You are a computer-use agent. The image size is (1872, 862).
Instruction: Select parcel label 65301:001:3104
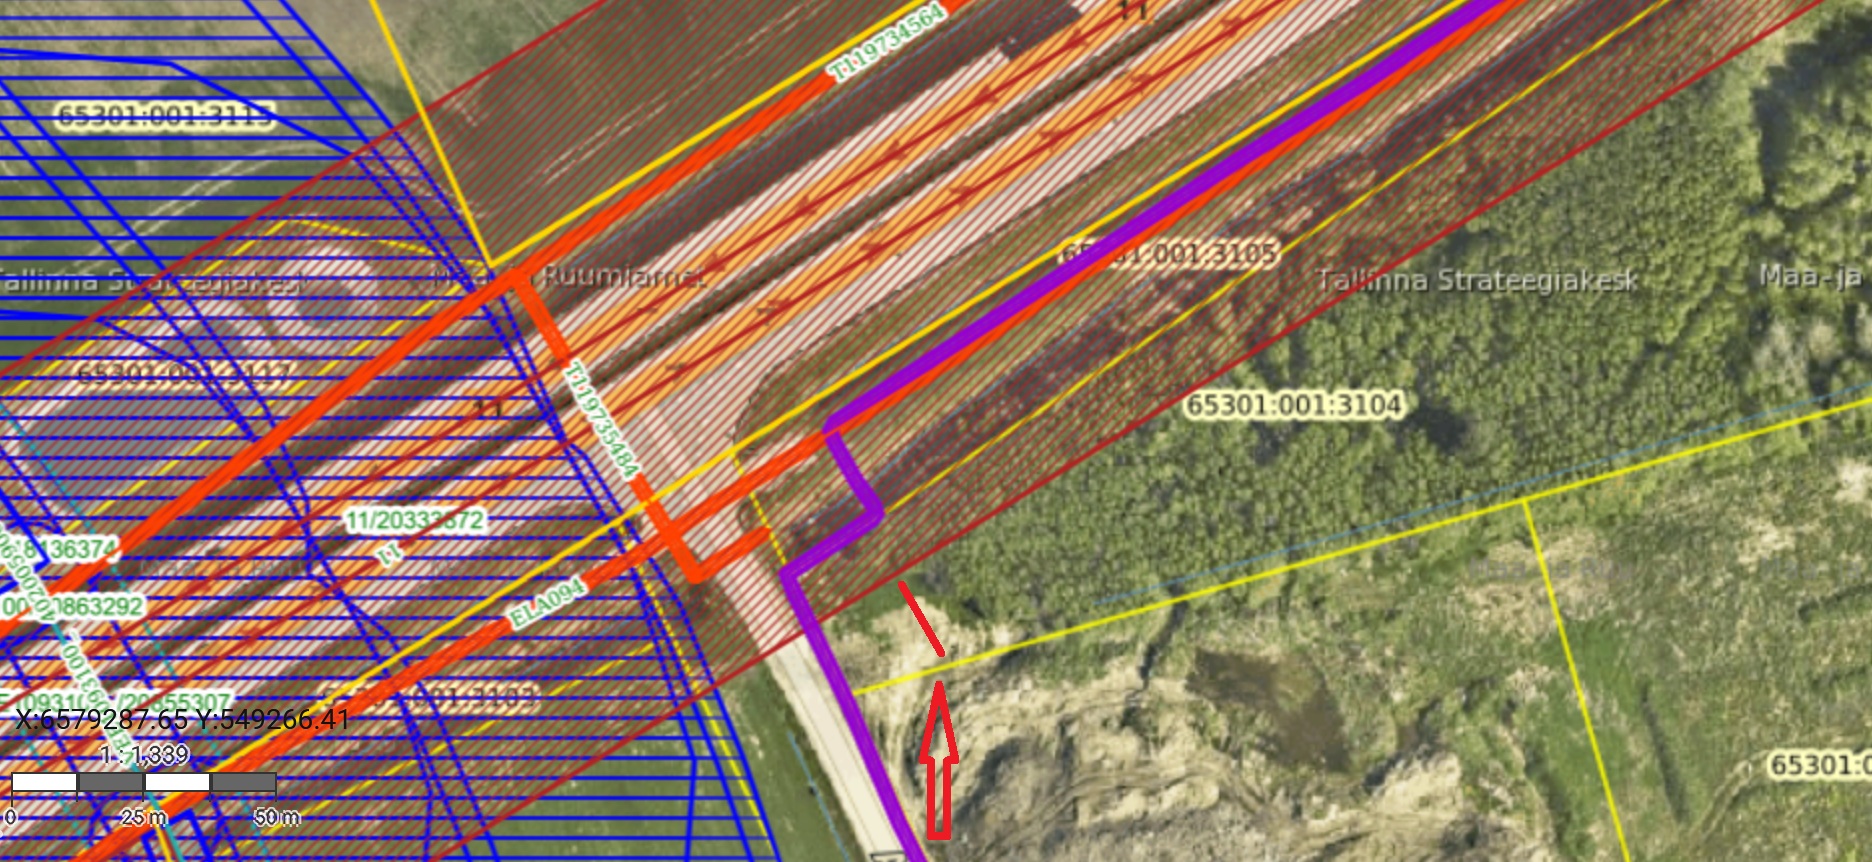click(1293, 405)
